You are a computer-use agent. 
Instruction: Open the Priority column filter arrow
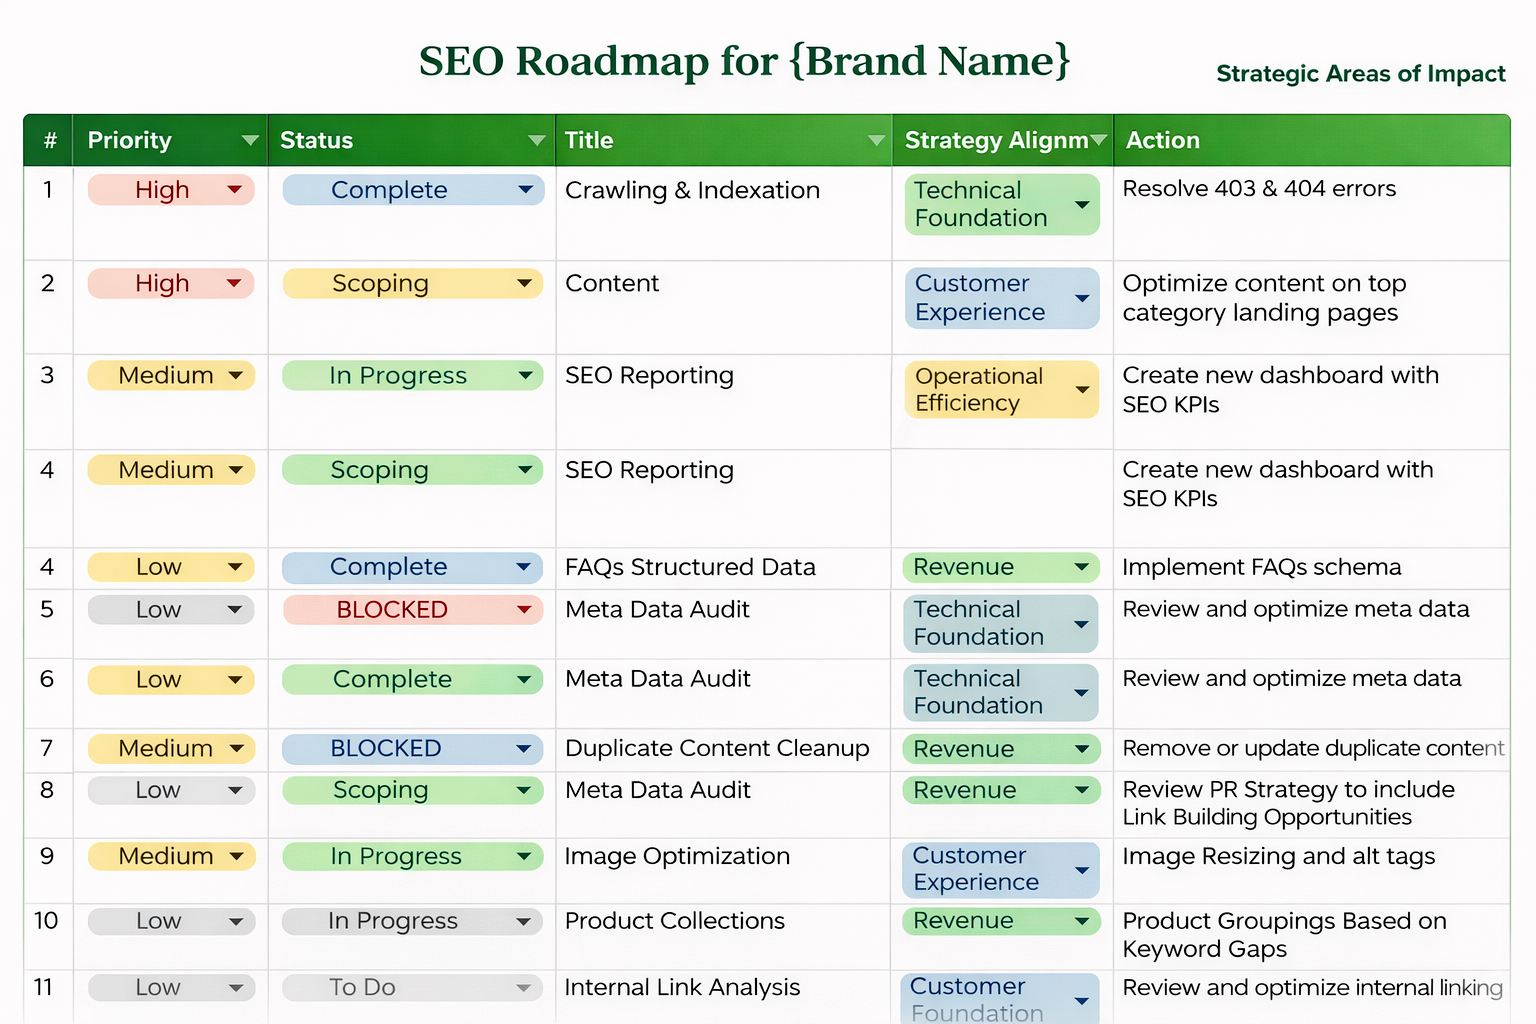pyautogui.click(x=250, y=141)
